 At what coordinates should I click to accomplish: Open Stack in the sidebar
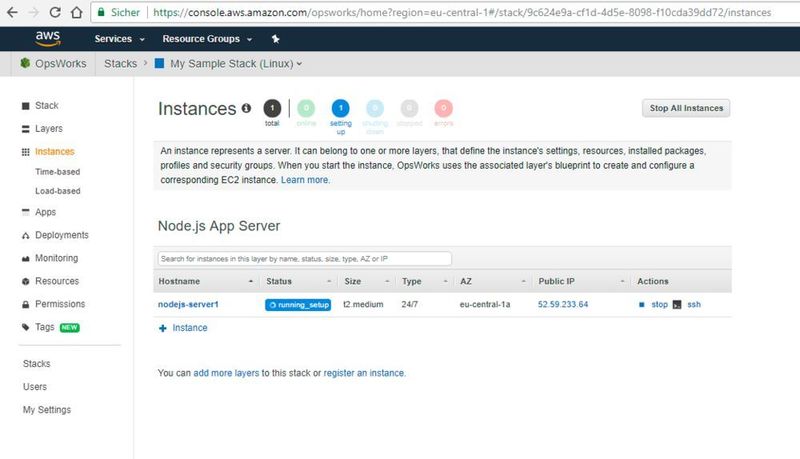click(x=46, y=106)
